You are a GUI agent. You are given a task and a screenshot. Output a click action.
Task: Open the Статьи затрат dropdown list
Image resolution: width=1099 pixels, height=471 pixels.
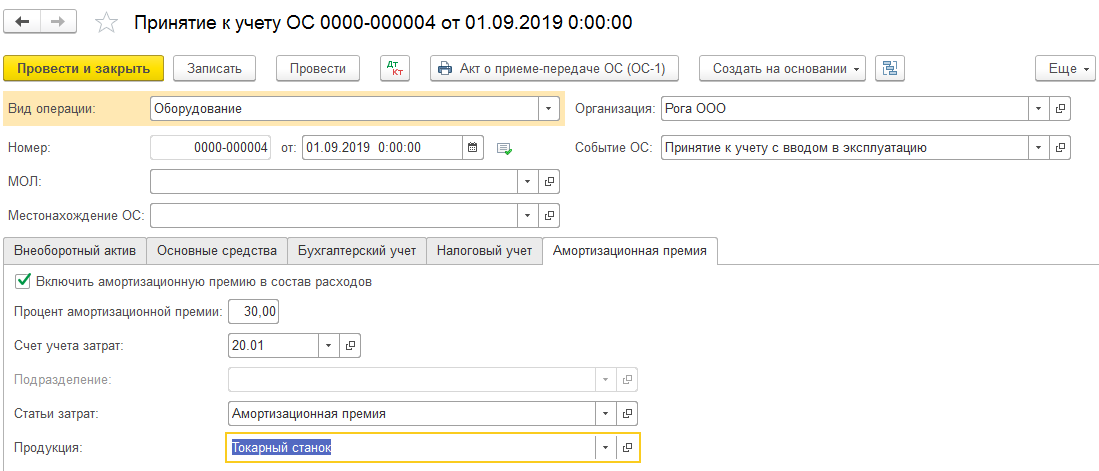[605, 413]
